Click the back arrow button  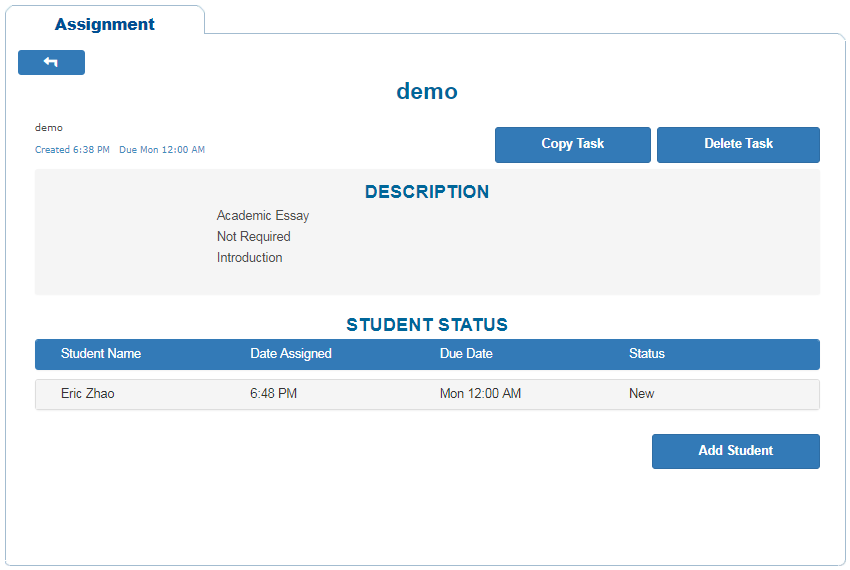tap(51, 62)
